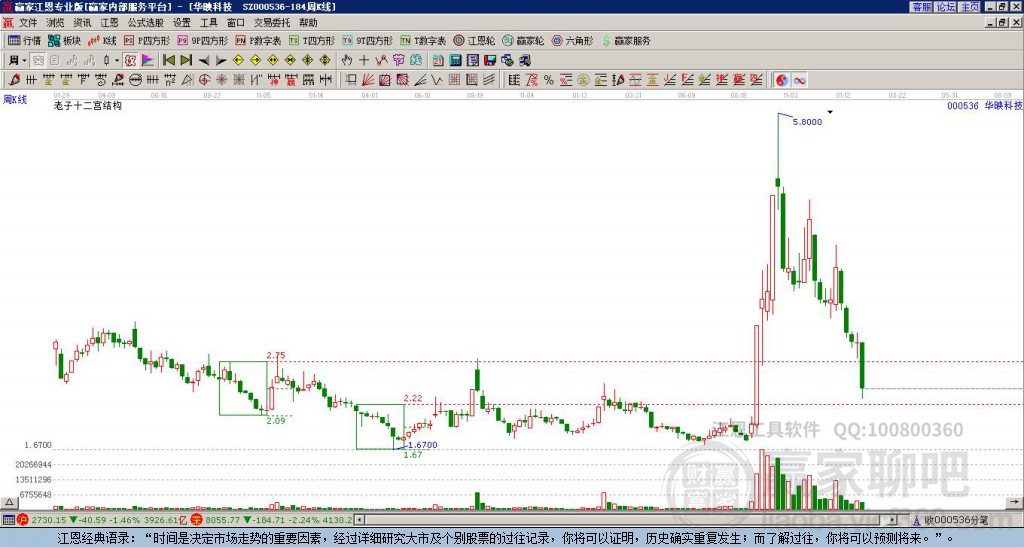
Task: Click the 周K线 period label
Action: (14, 99)
